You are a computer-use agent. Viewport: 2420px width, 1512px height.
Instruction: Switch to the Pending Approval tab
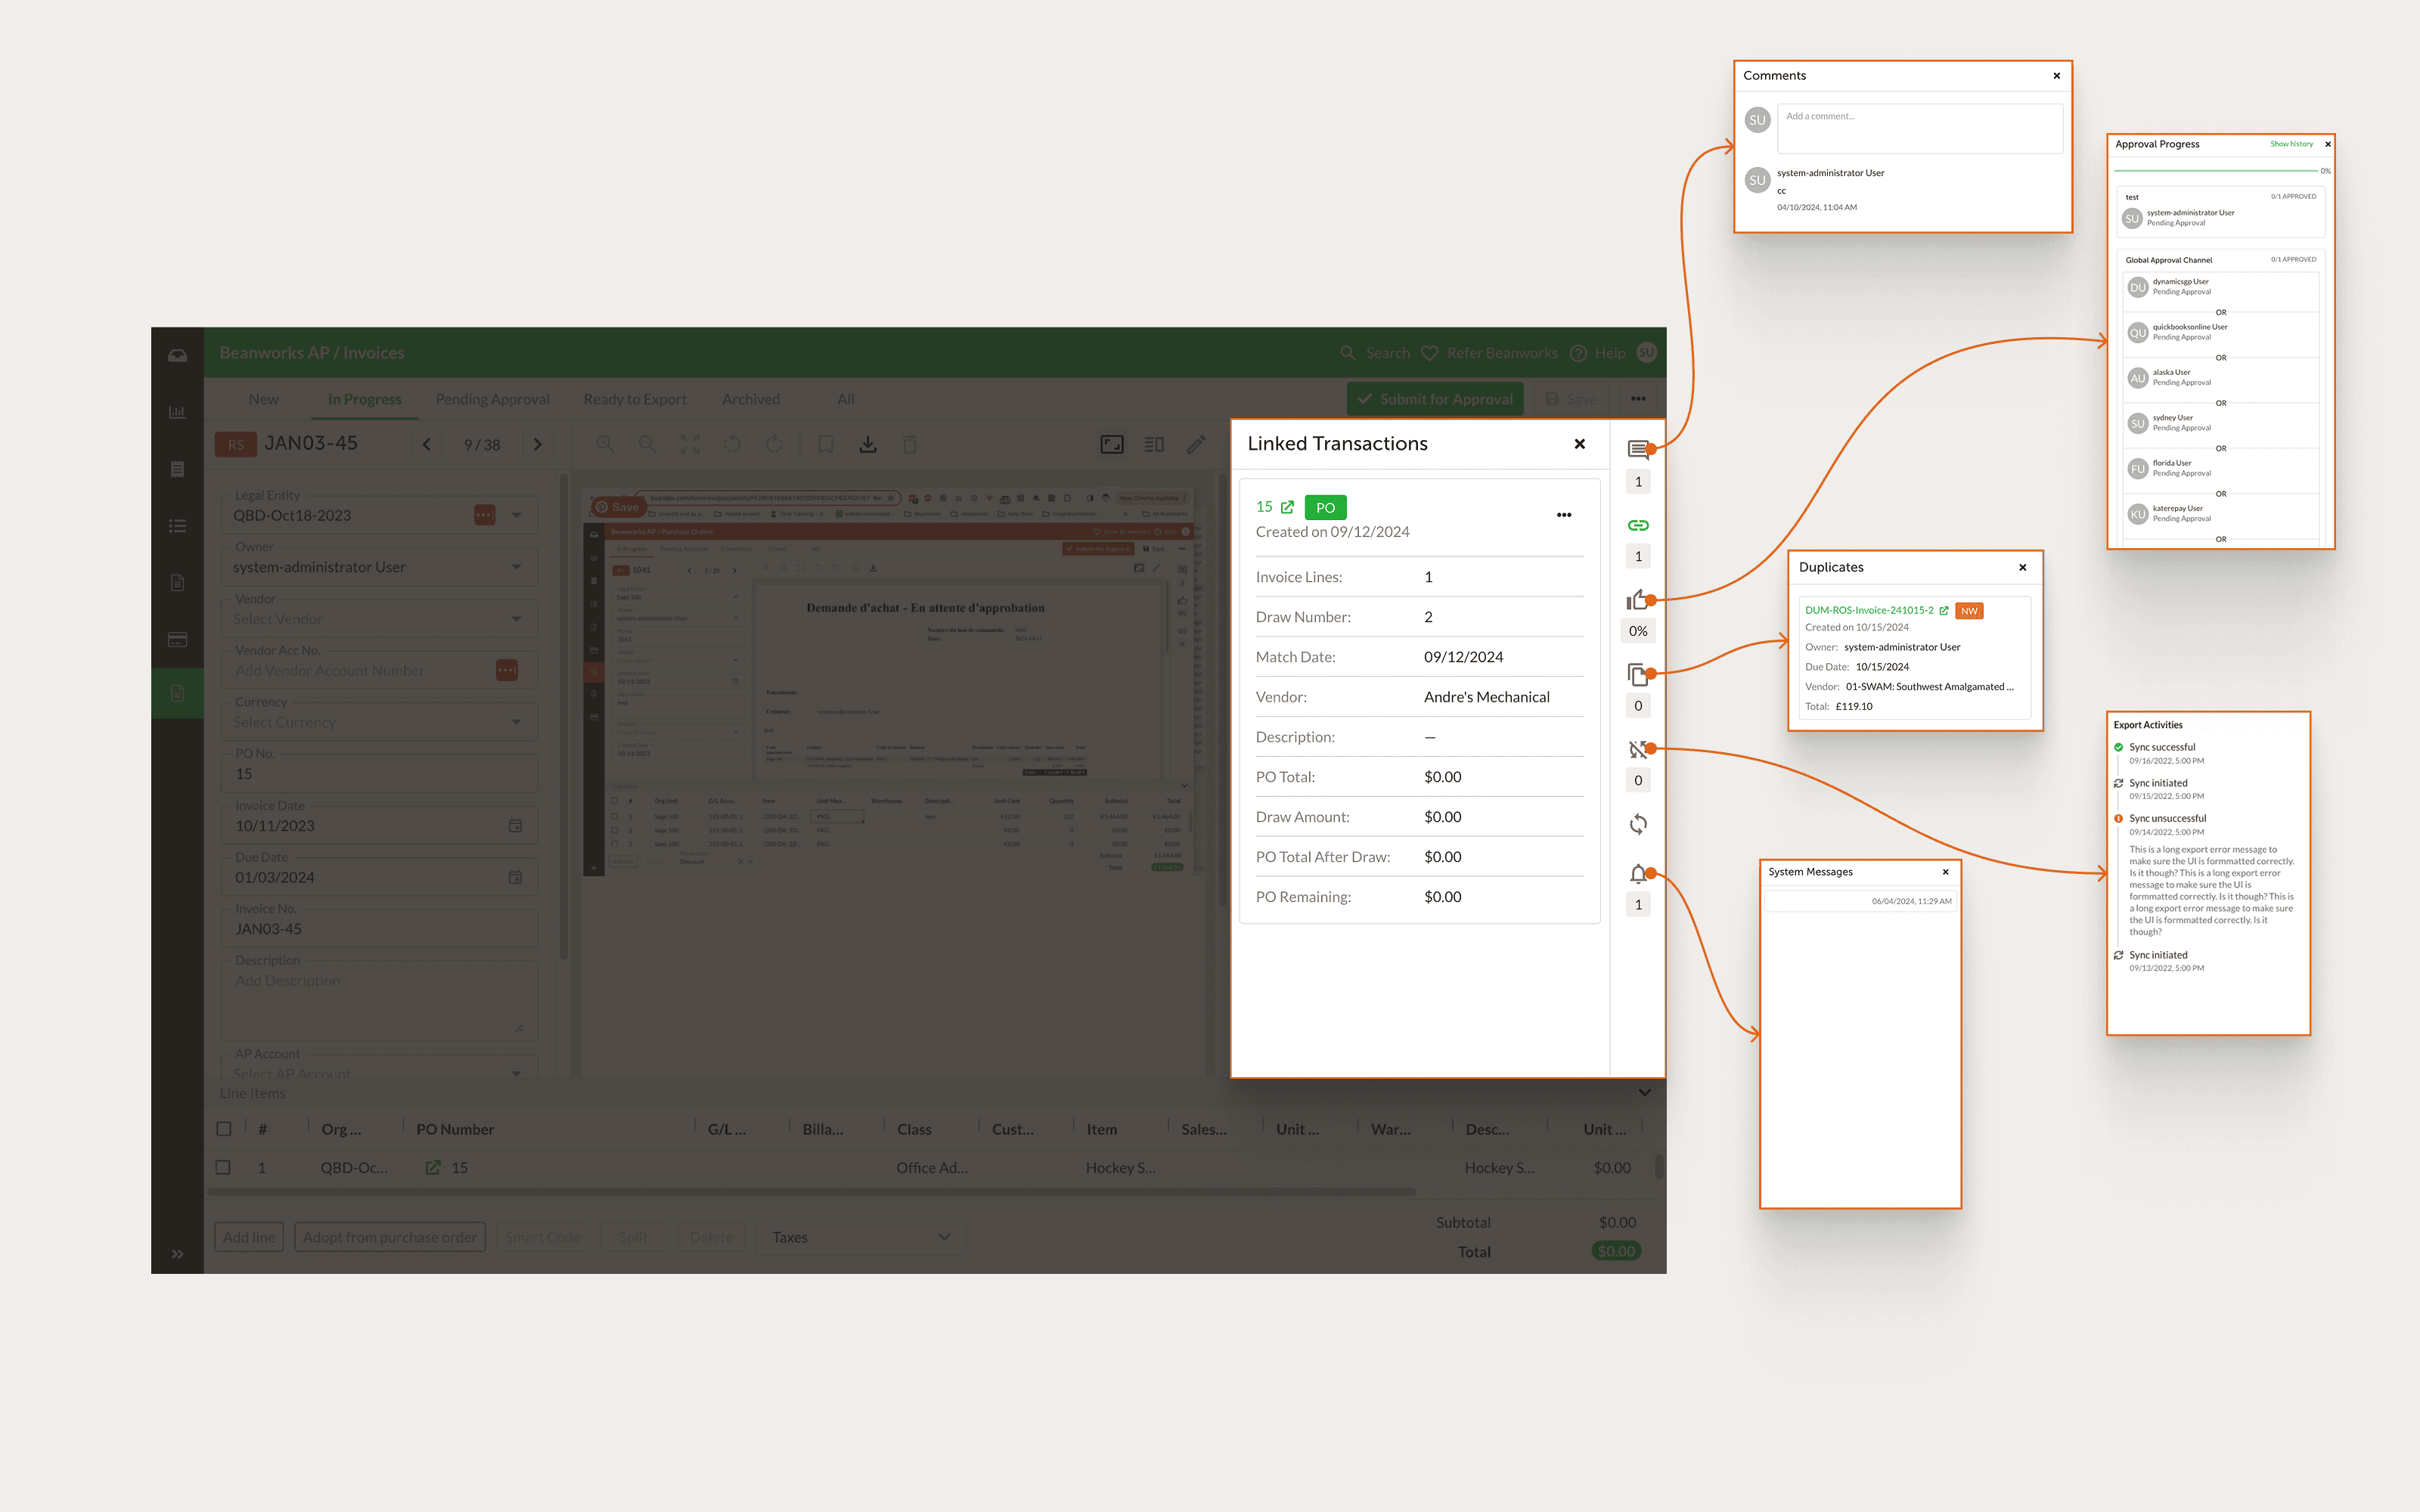point(492,399)
